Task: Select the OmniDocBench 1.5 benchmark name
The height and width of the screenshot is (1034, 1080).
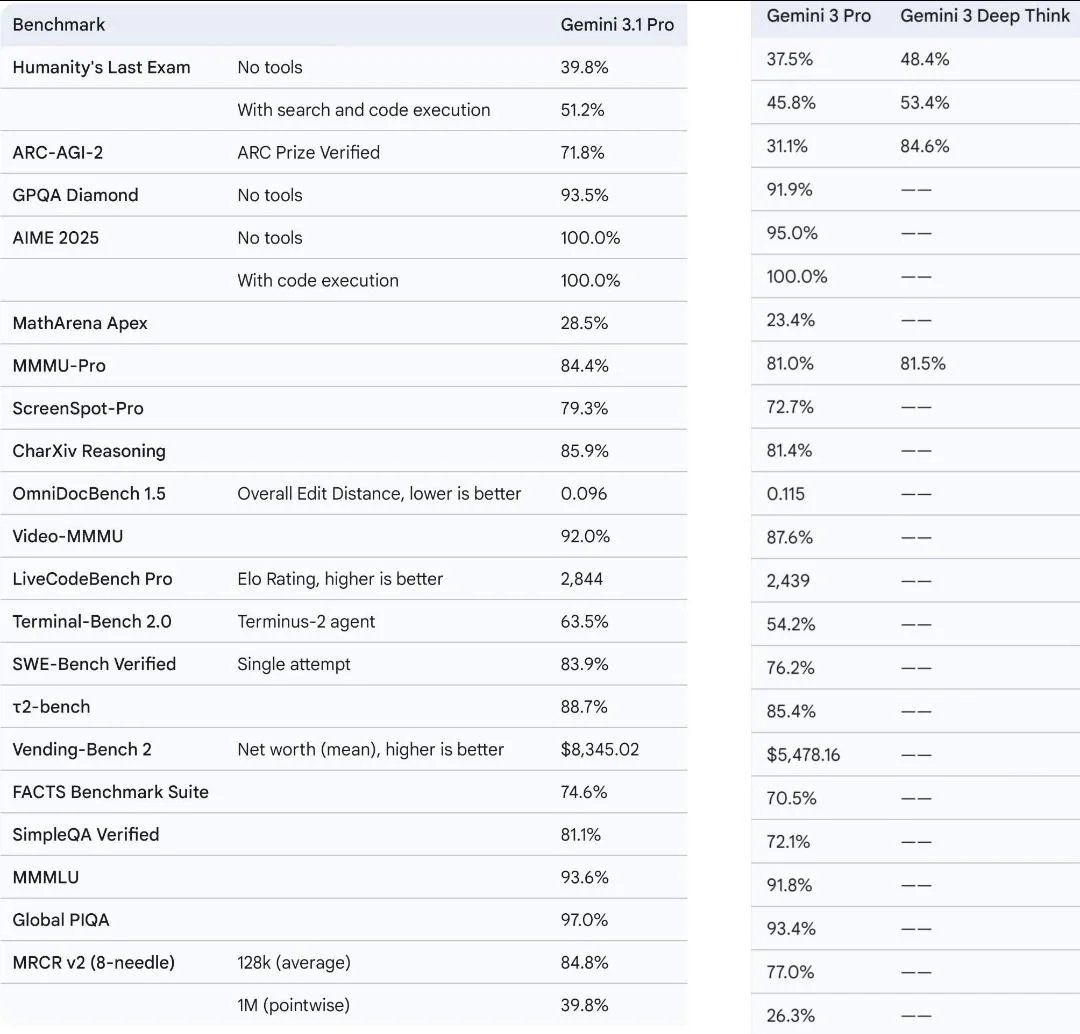Action: [89, 493]
